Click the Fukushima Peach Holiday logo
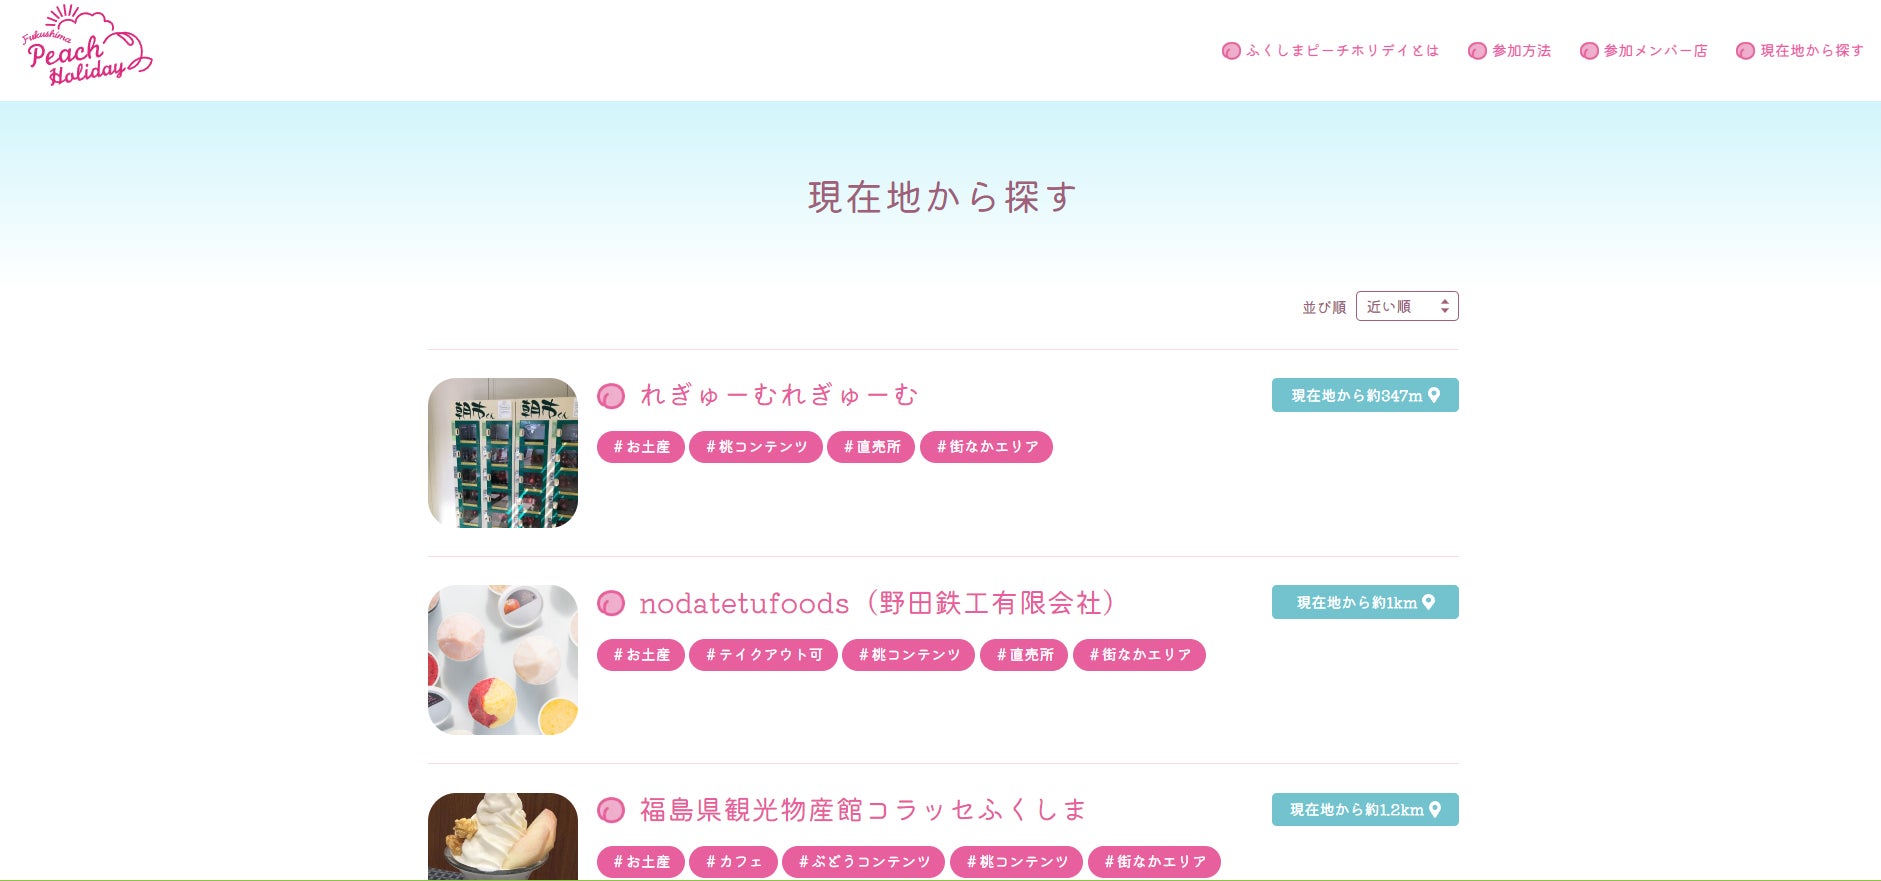Screen dimensions: 1881x881 87,46
